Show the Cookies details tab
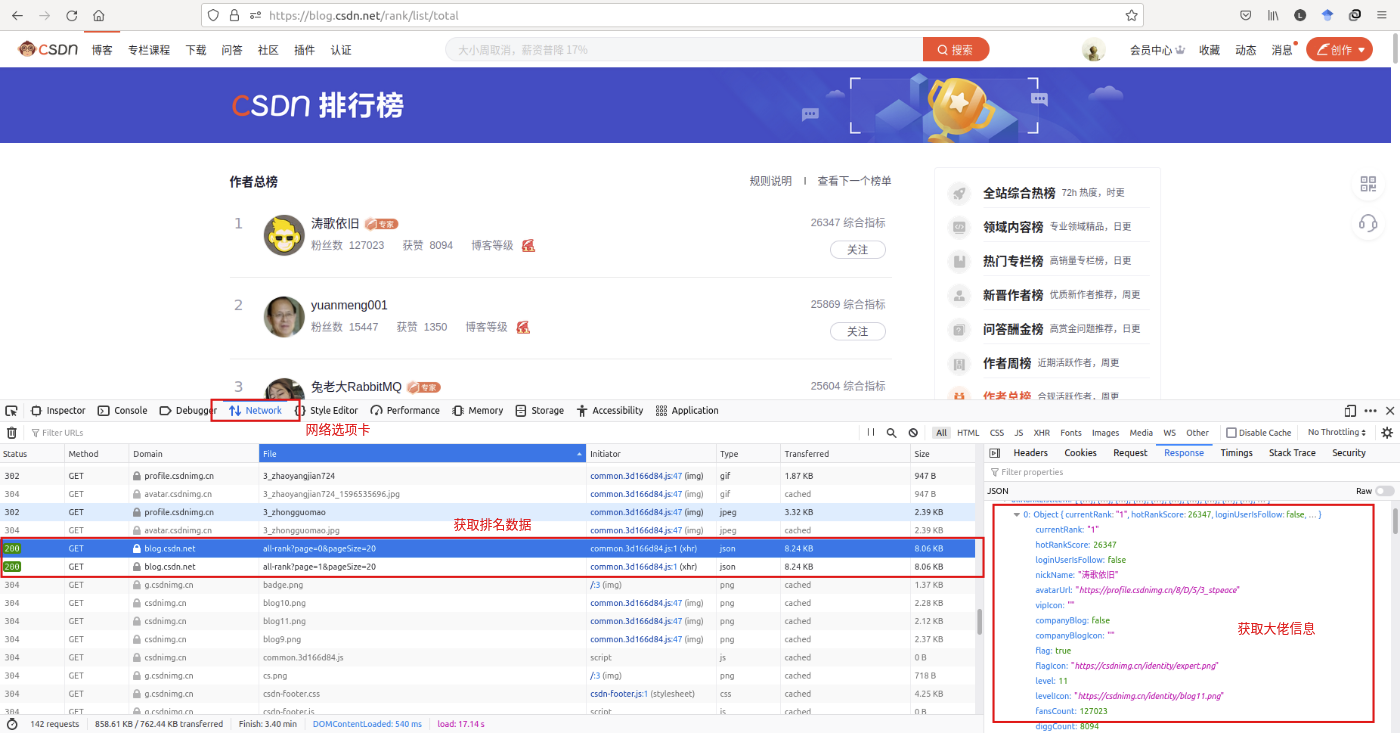 coord(1080,453)
